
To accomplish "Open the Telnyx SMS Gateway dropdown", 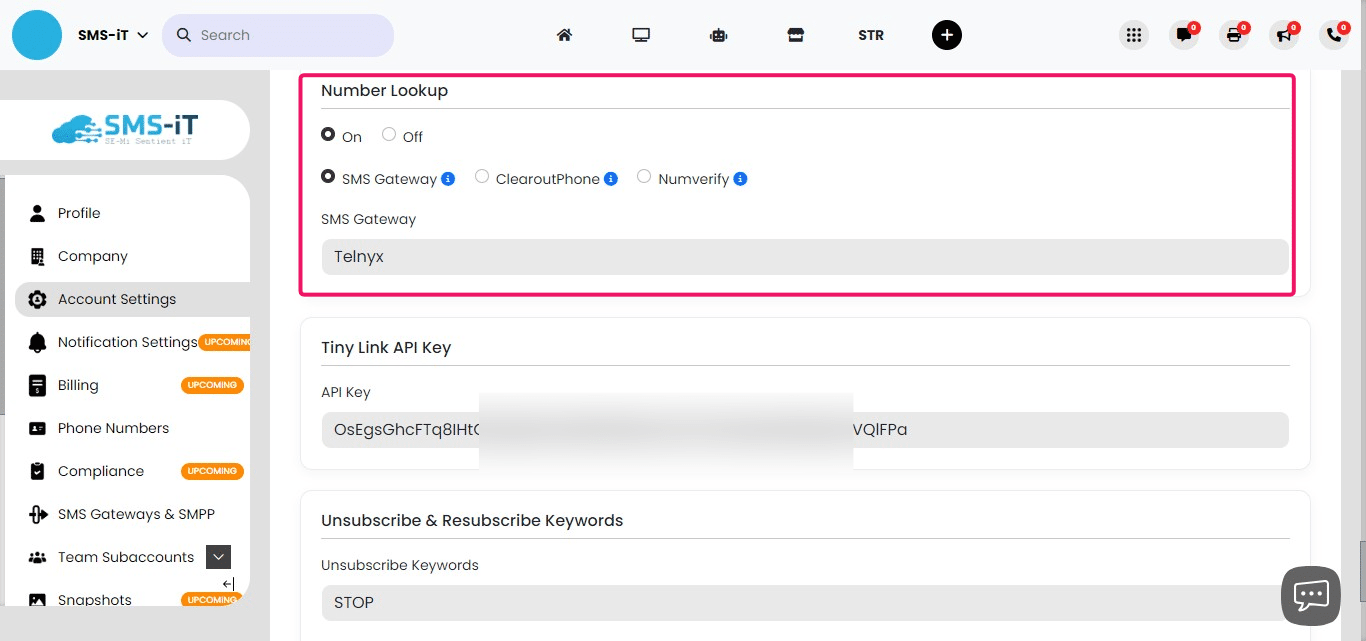I will [805, 256].
